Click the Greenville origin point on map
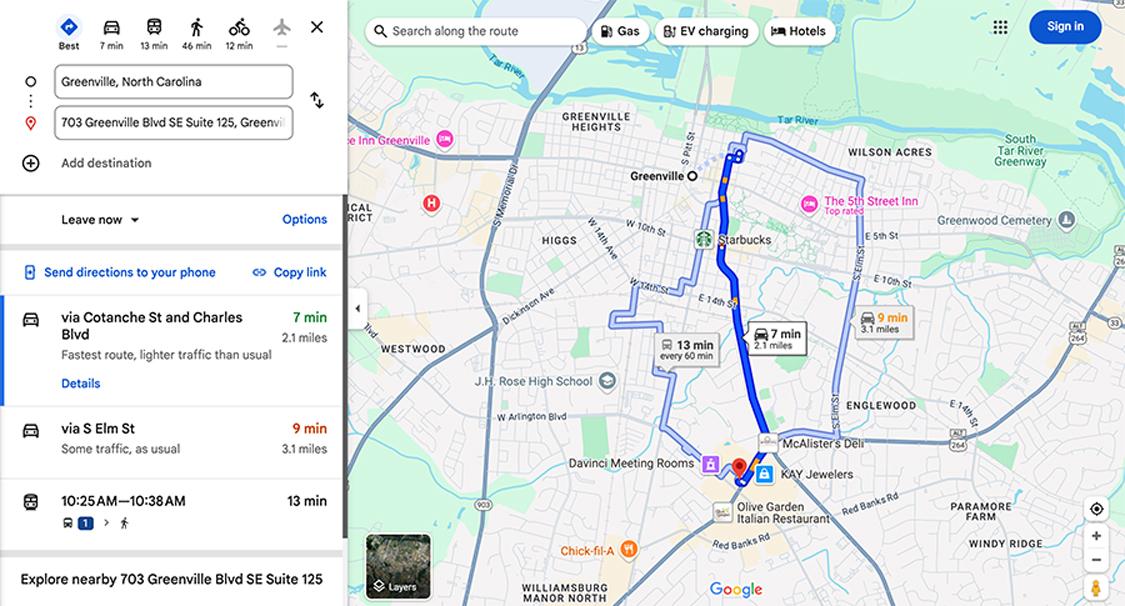The image size is (1125, 606). (692, 176)
